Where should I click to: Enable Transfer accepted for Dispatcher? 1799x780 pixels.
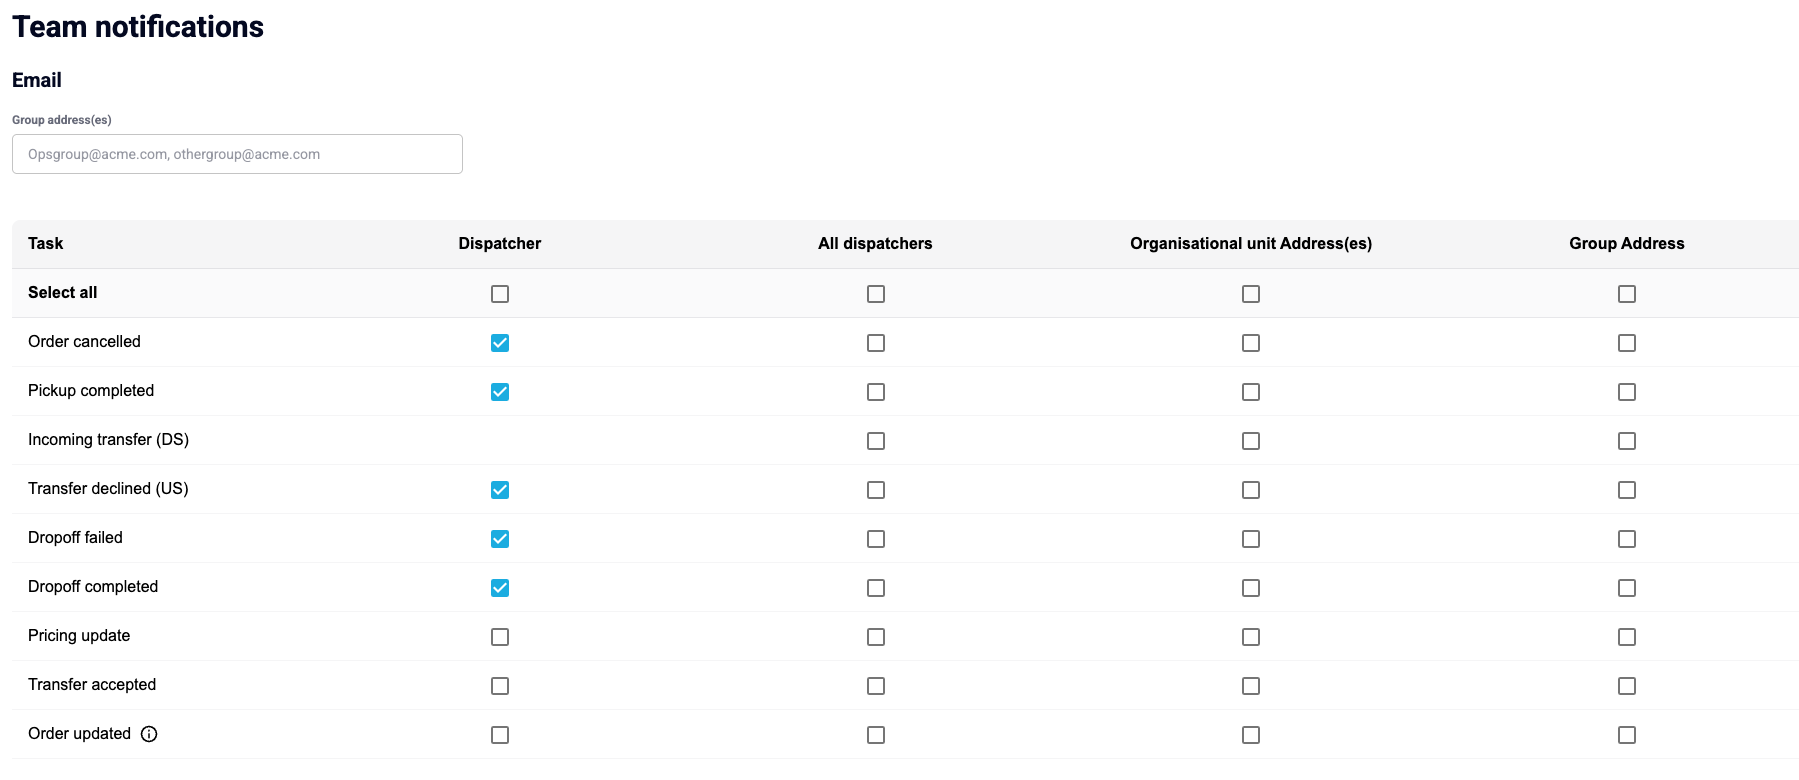tap(500, 686)
